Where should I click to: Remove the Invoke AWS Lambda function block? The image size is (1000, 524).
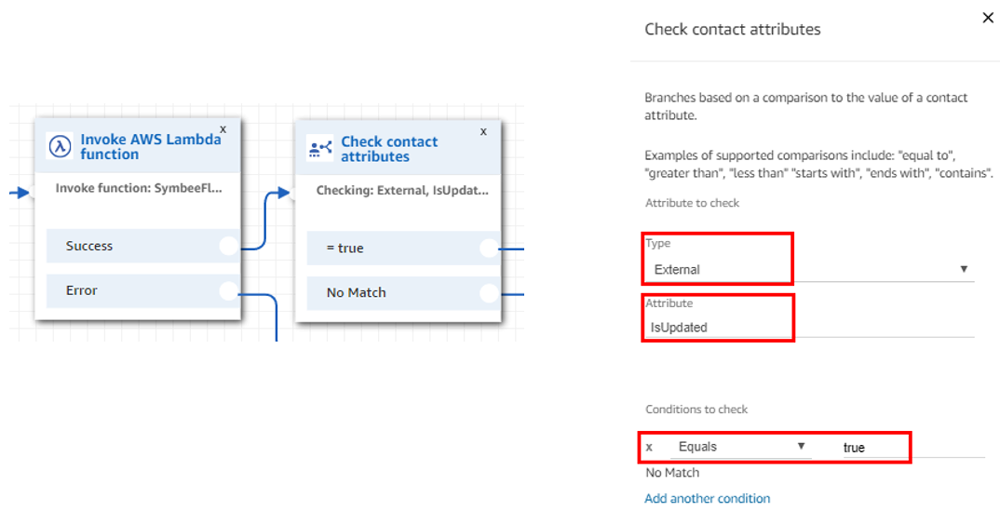click(x=223, y=129)
